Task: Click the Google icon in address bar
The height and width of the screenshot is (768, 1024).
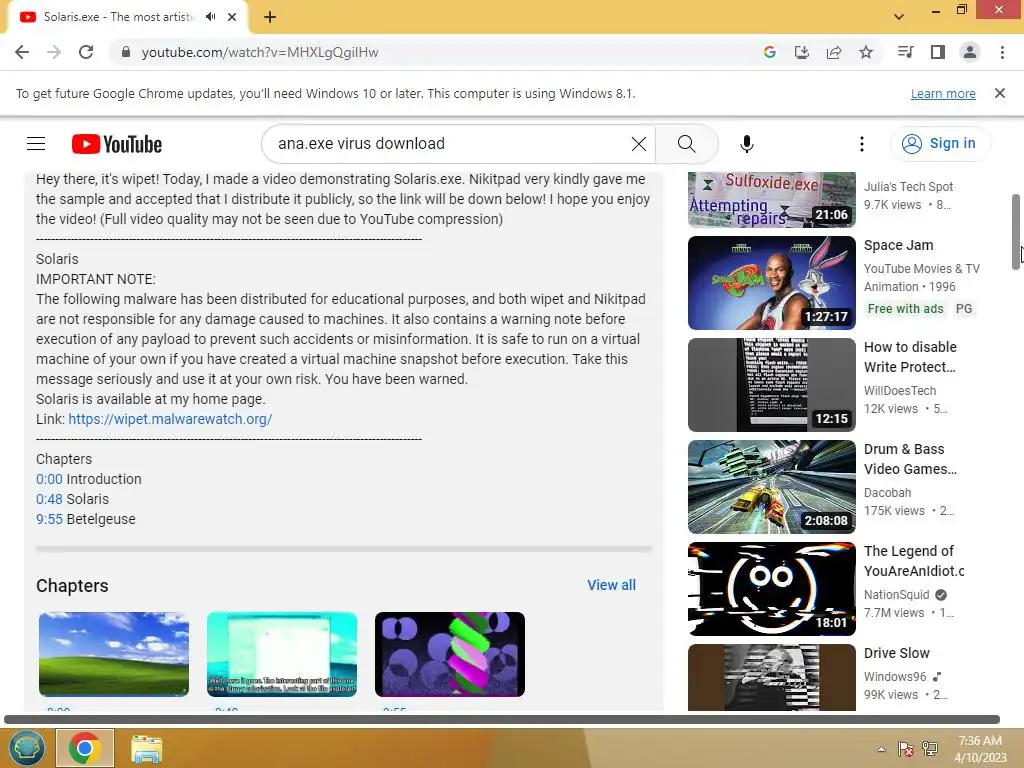Action: (x=769, y=52)
